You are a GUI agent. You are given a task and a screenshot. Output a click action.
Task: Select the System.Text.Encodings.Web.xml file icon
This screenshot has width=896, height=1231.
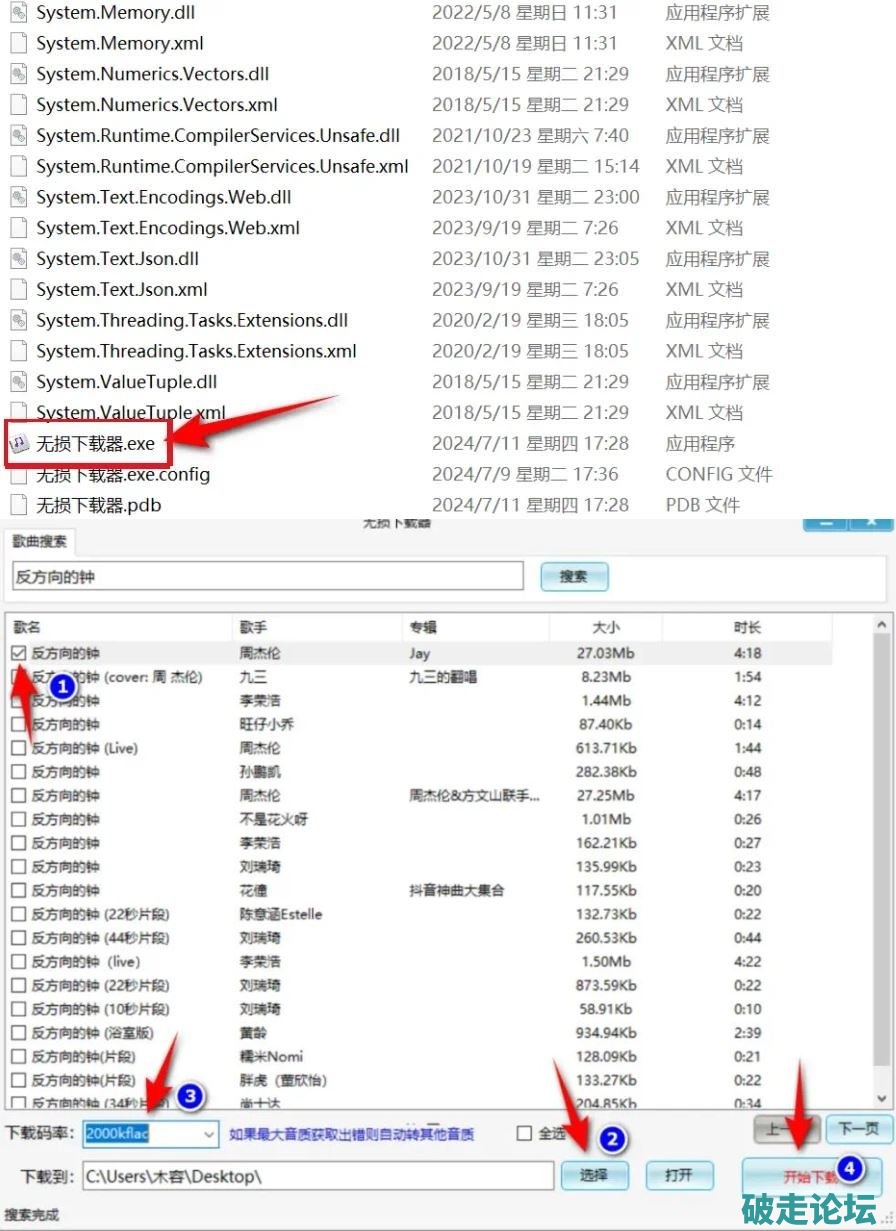(18, 228)
